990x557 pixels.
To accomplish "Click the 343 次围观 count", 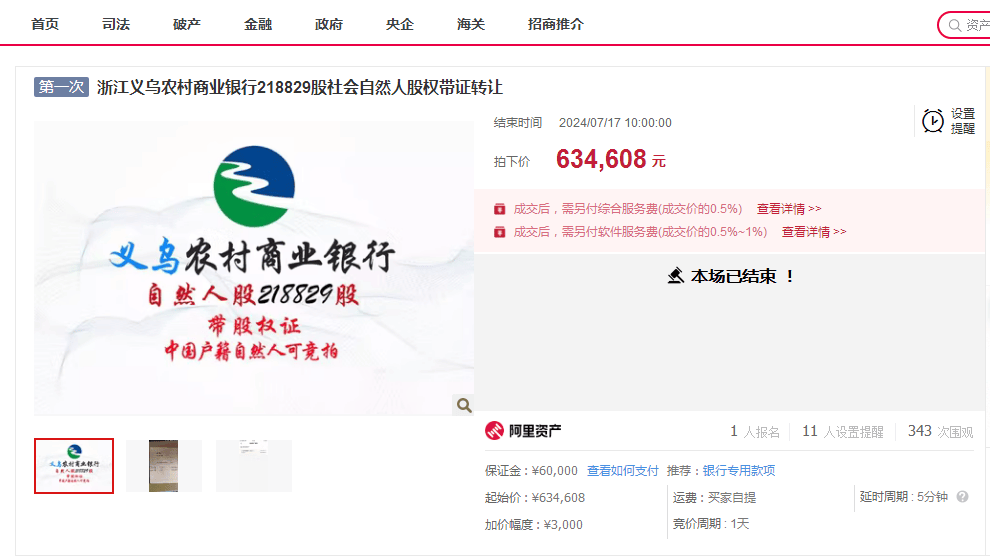I will [940, 431].
